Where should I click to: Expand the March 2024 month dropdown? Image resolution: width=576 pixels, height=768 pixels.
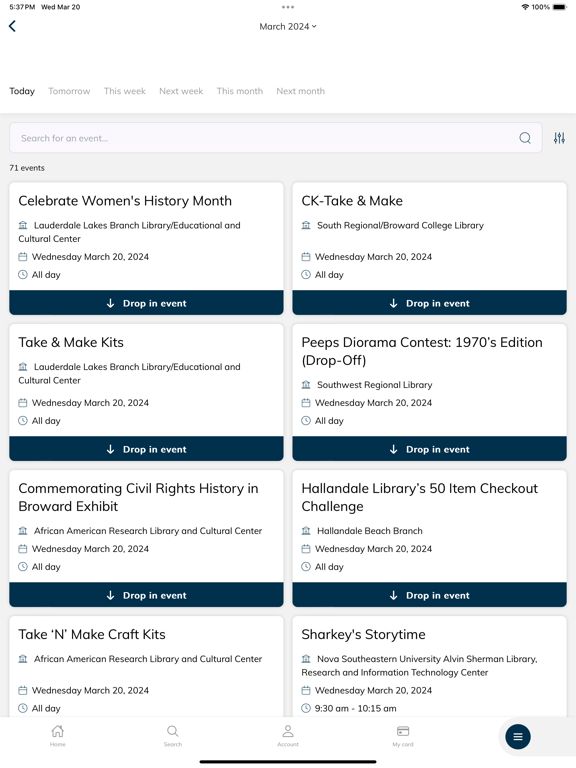click(x=288, y=26)
